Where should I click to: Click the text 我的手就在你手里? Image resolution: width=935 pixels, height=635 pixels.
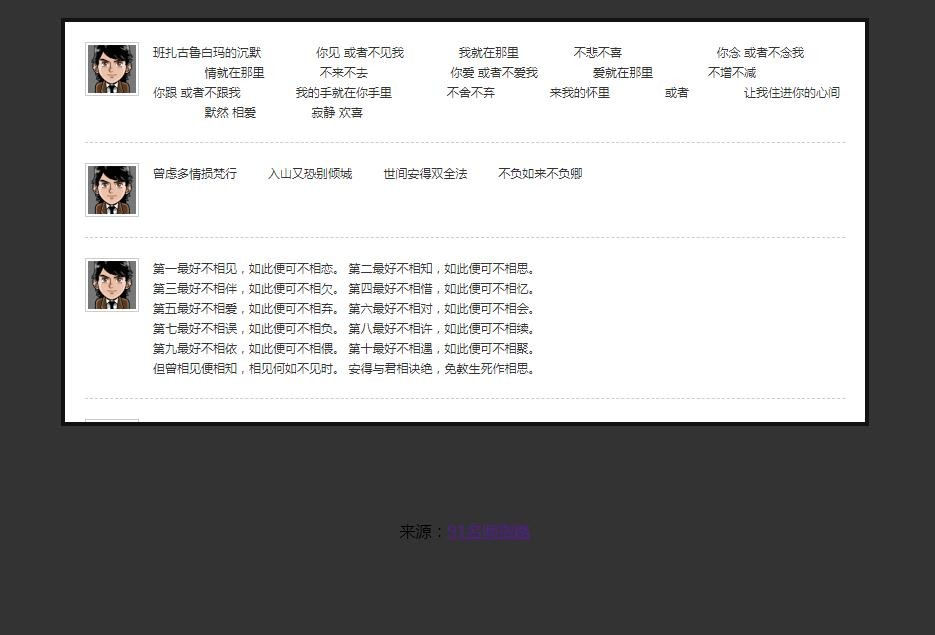pos(343,92)
